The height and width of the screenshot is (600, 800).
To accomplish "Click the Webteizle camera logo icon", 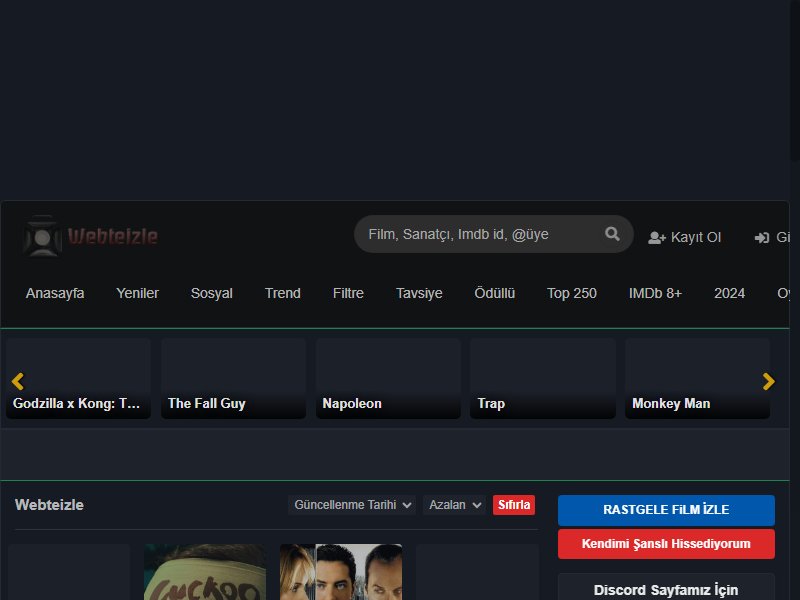I will click(42, 236).
